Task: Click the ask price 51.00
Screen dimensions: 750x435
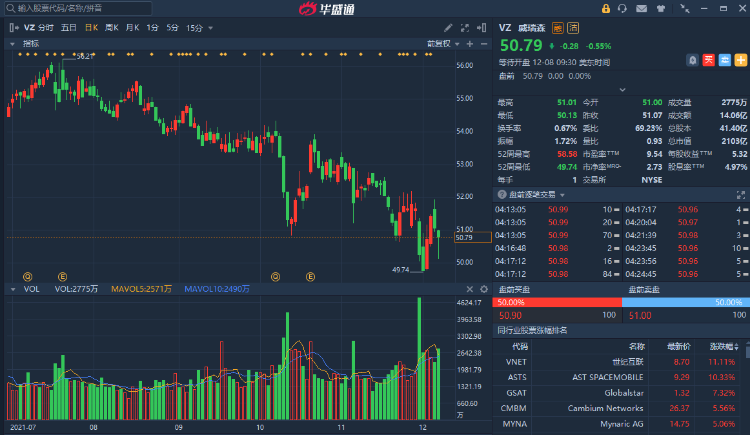Action: pyautogui.click(x=640, y=315)
